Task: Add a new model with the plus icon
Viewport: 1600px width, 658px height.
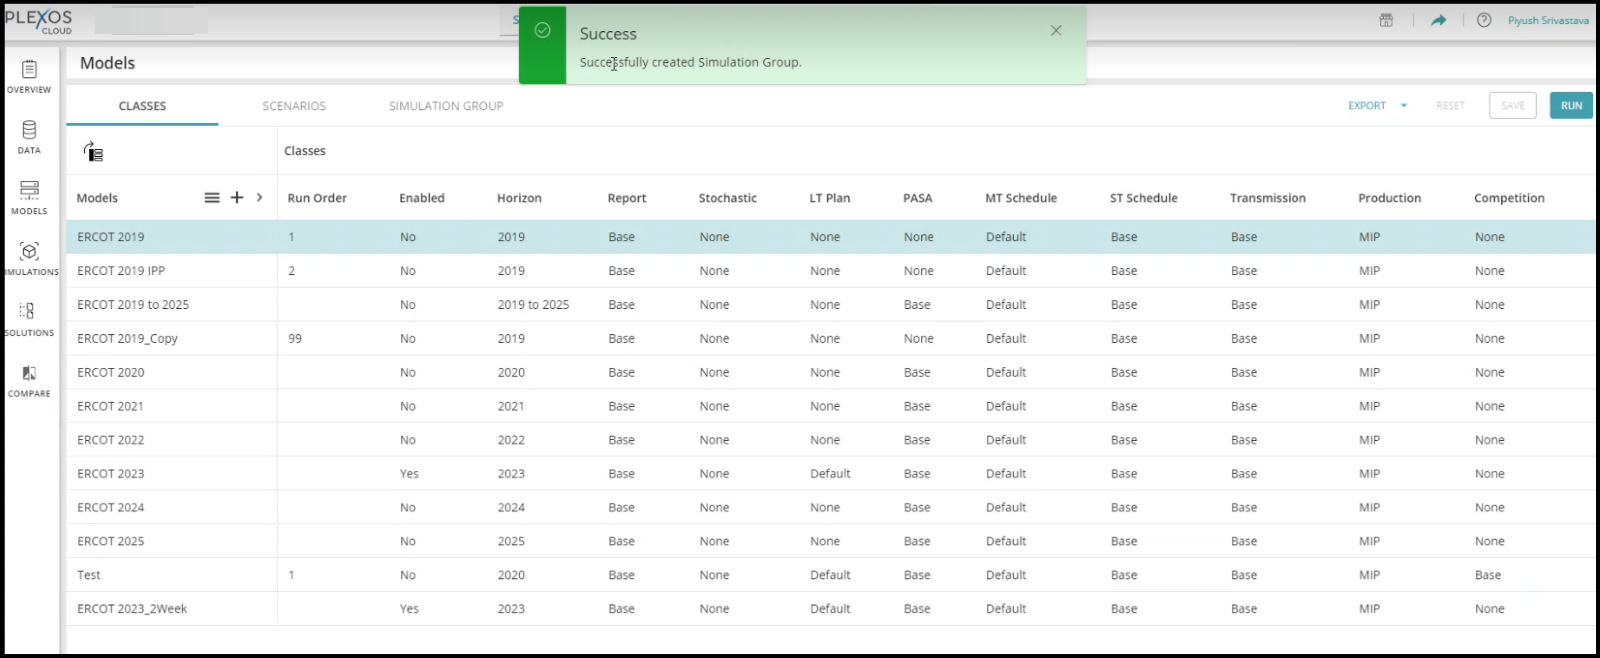Action: pyautogui.click(x=237, y=198)
